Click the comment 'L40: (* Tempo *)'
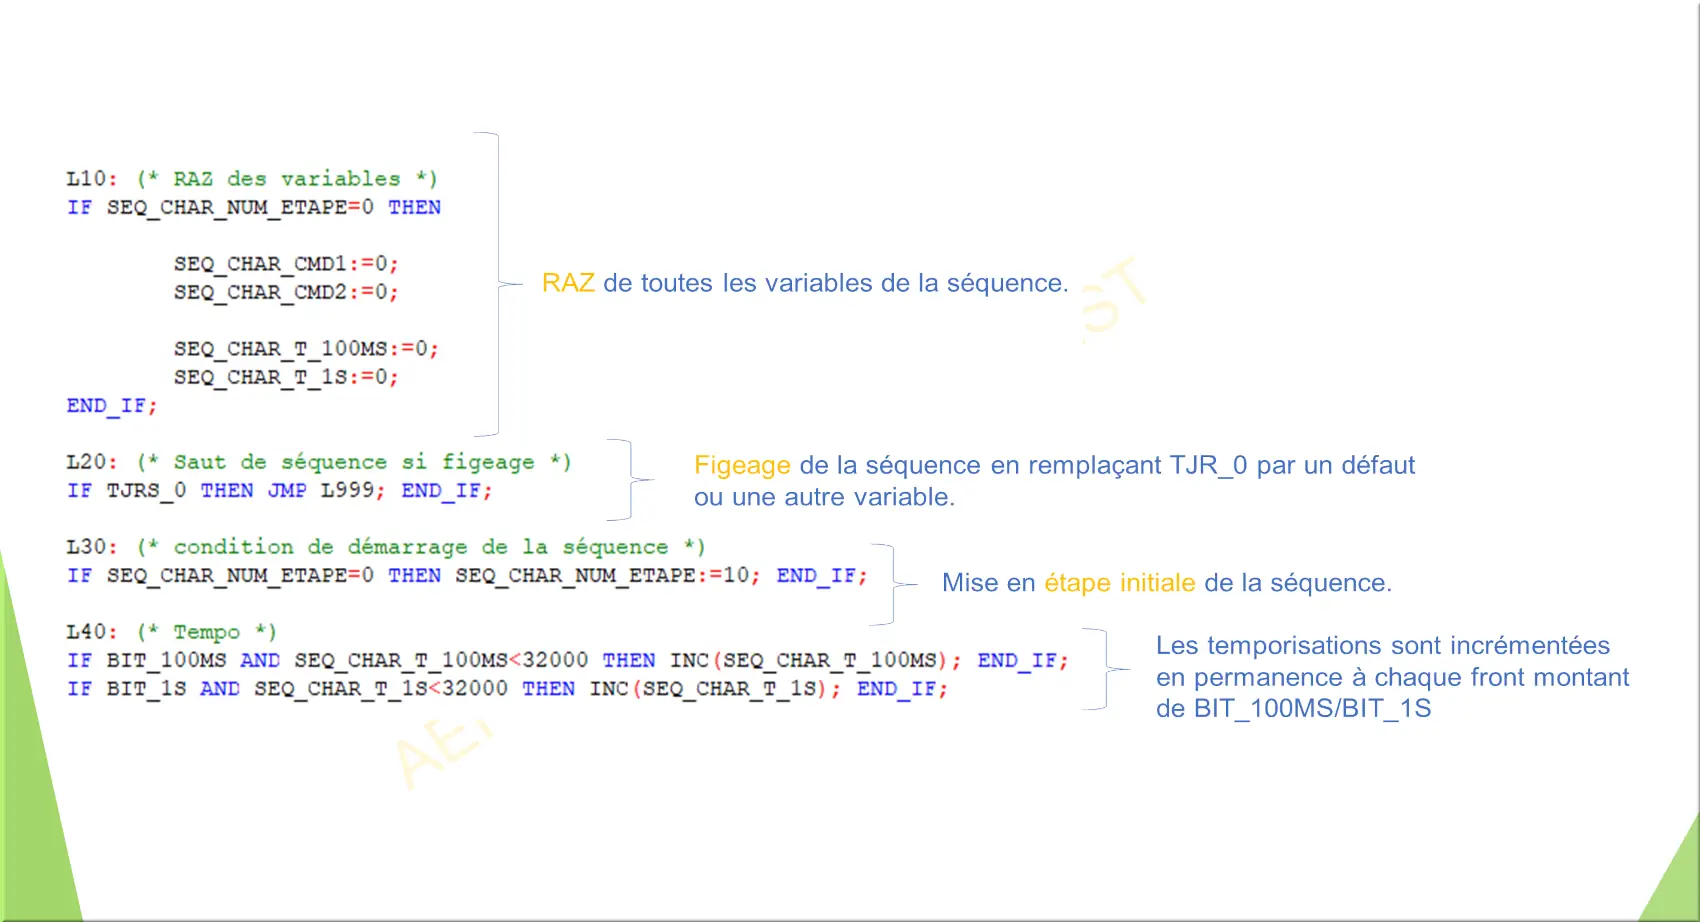 pyautogui.click(x=171, y=632)
